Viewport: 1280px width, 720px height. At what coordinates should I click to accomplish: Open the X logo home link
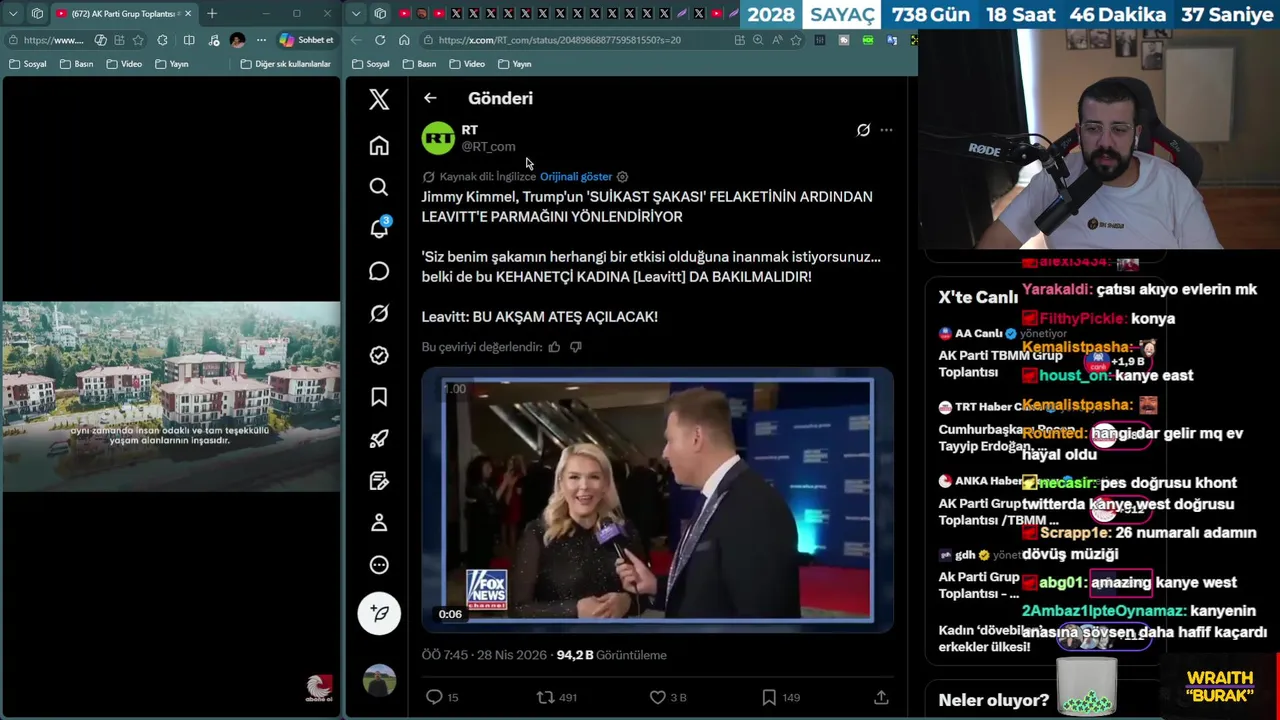click(379, 99)
